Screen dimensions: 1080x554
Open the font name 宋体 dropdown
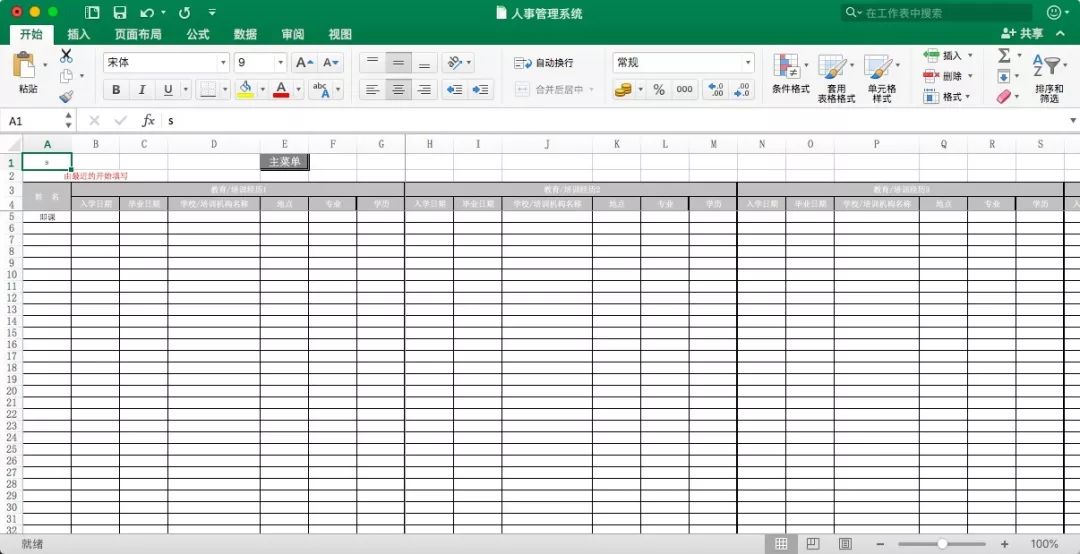[223, 63]
